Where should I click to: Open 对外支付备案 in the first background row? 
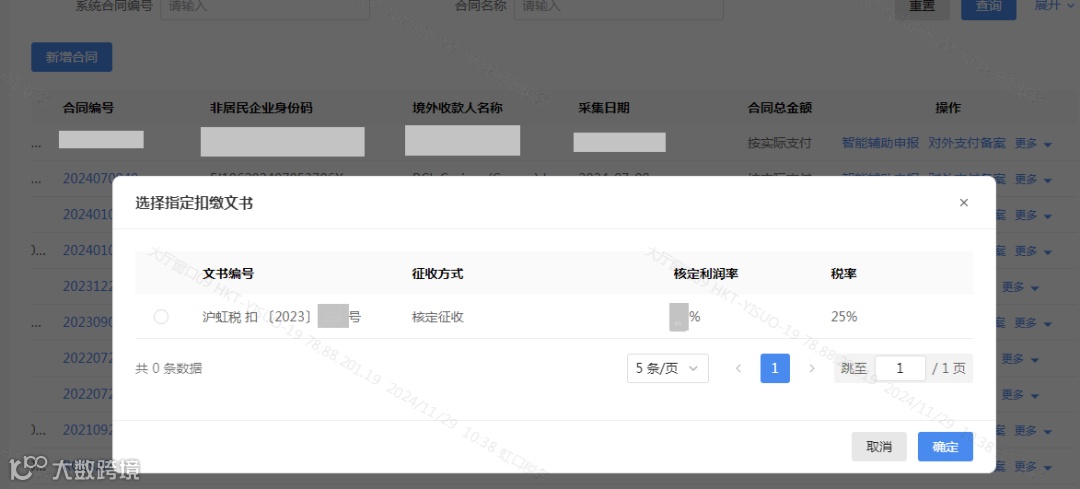(967, 143)
